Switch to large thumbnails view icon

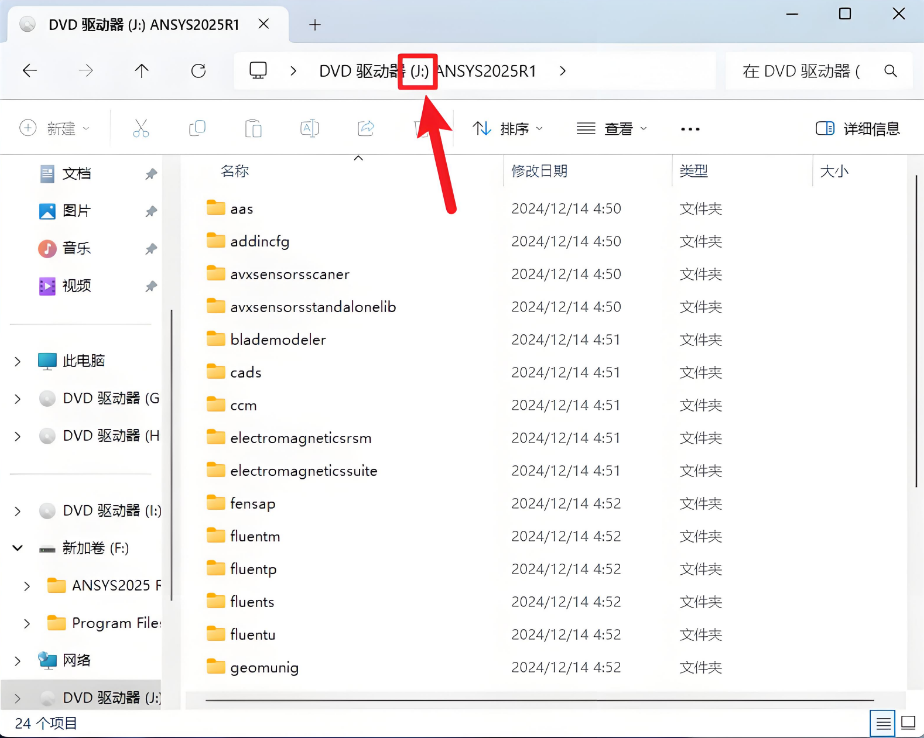[x=909, y=723]
